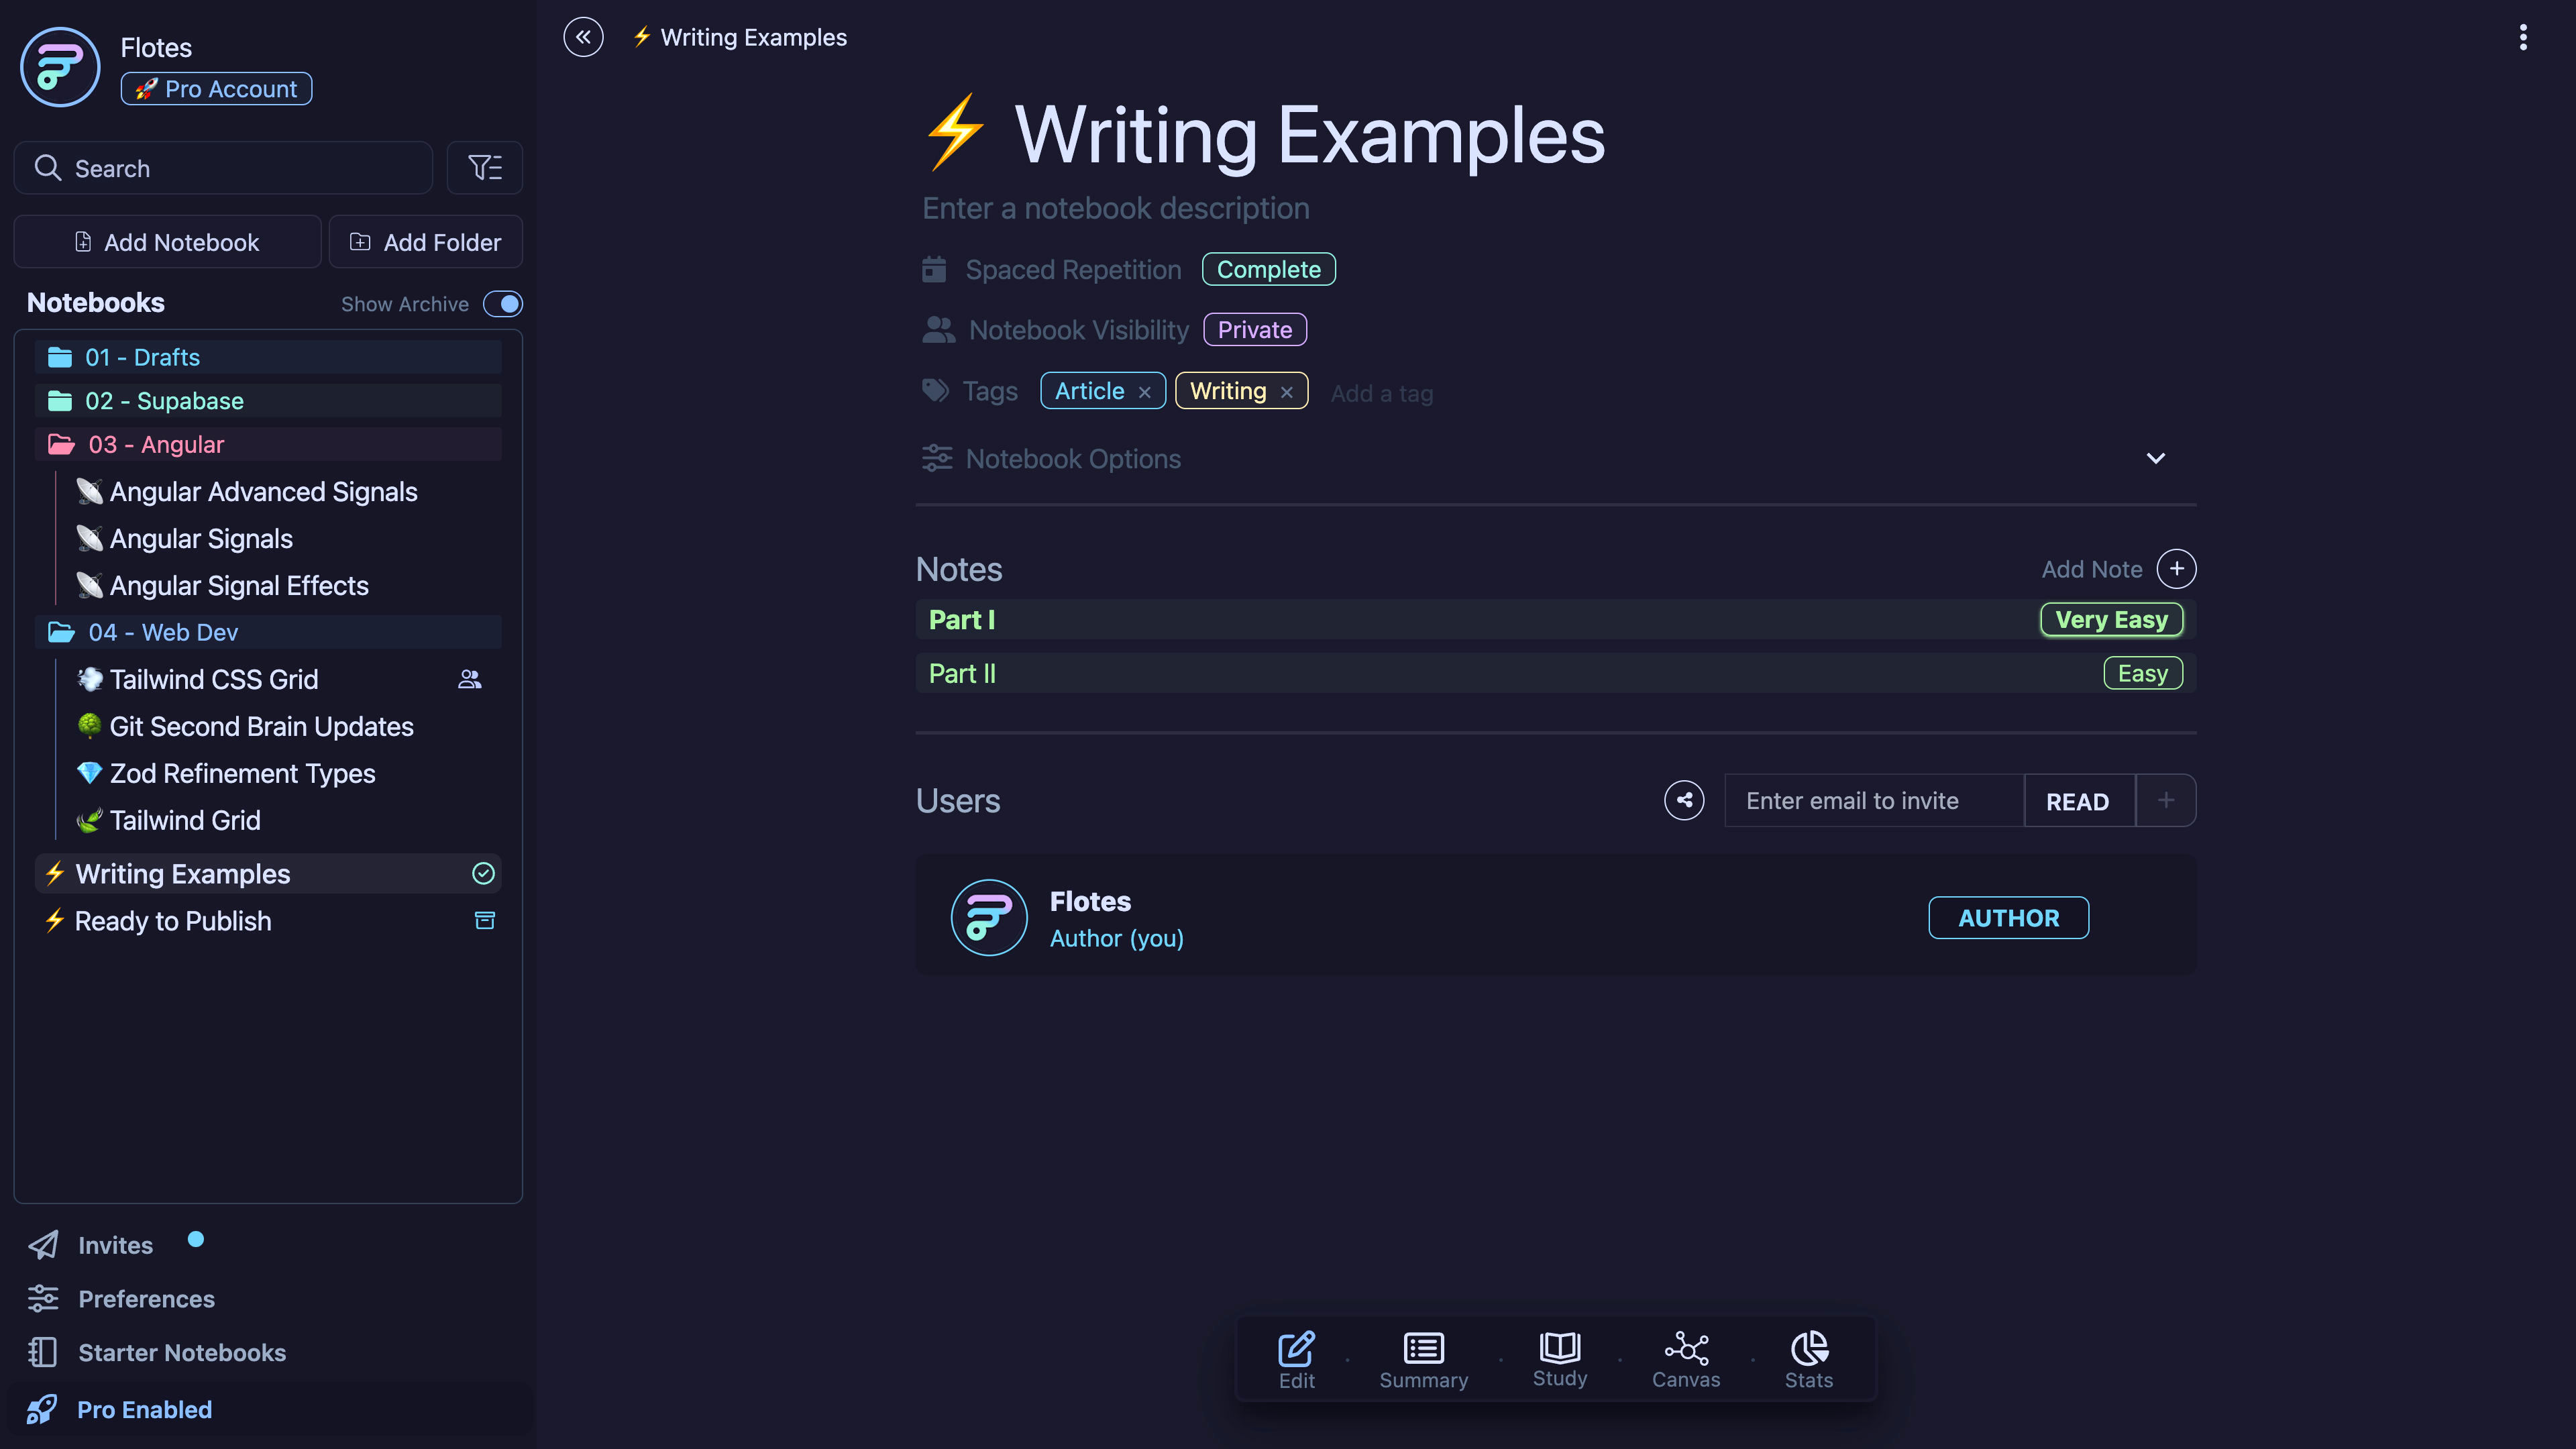This screenshot has width=2576, height=1449.
Task: Click archive icon on Ready to Publish
Action: point(484,920)
